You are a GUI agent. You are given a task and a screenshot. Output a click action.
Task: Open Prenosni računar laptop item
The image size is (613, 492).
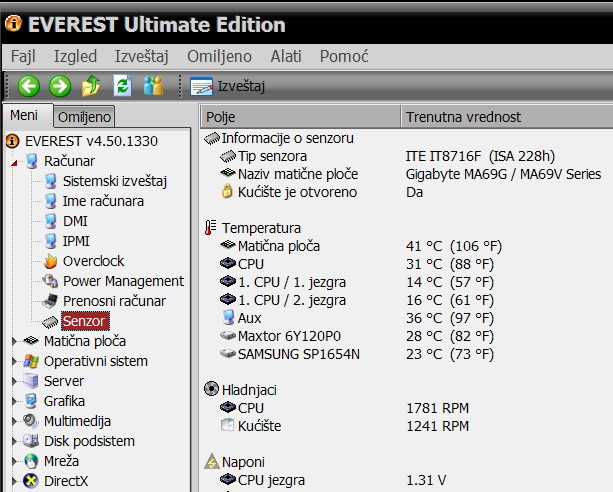[114, 301]
